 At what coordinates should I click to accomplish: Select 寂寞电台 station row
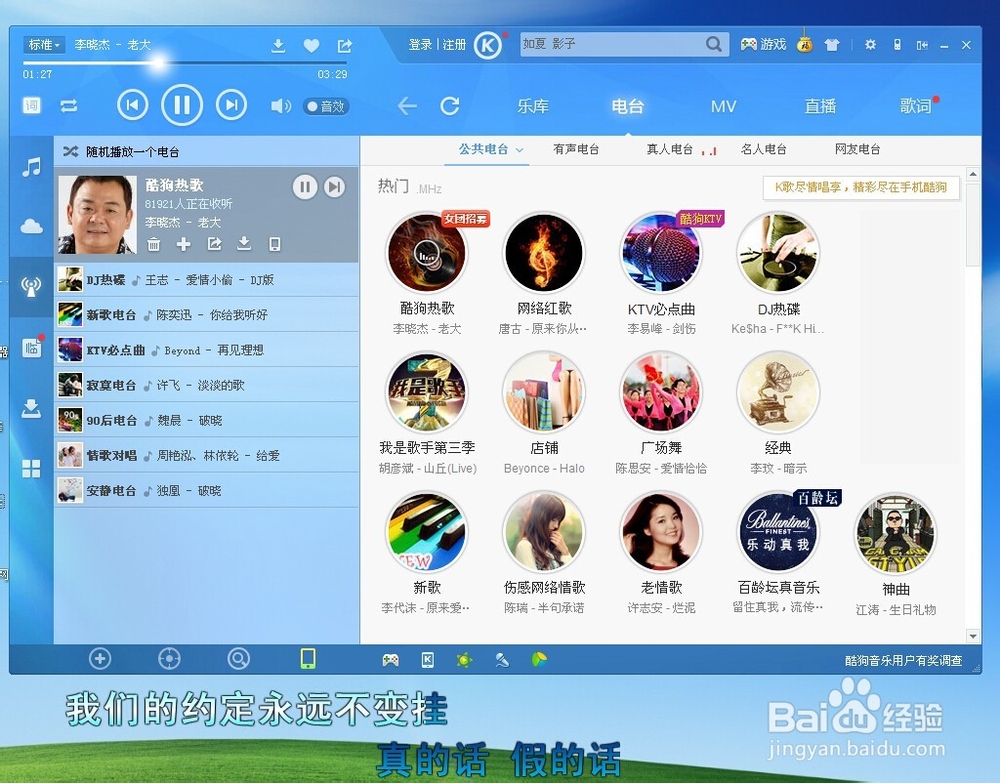(x=207, y=384)
